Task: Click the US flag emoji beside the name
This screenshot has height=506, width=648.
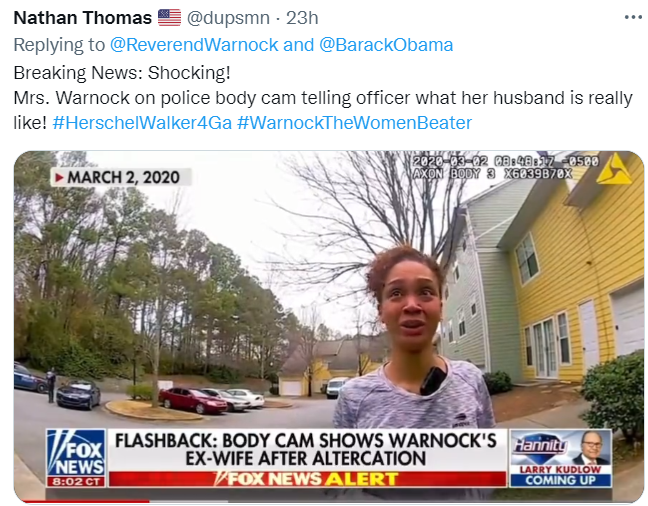Action: (x=169, y=17)
